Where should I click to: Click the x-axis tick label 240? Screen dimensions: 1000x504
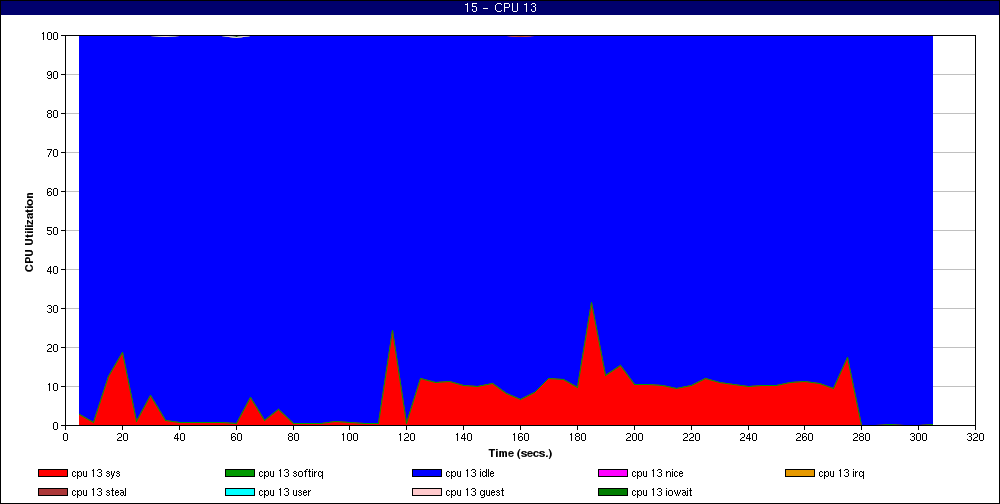pos(748,437)
